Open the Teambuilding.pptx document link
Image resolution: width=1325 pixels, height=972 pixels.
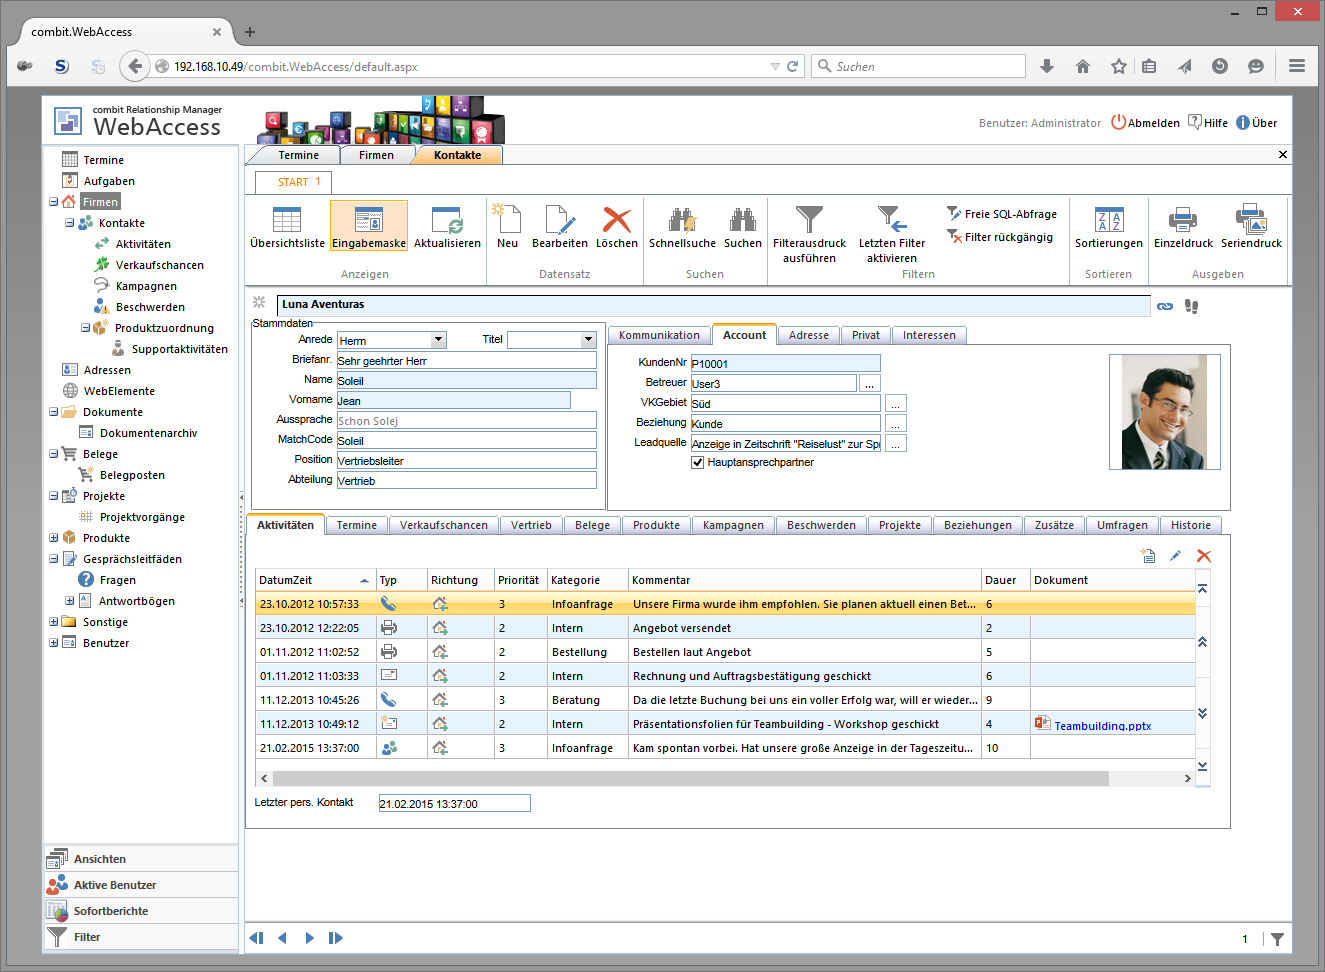click(x=1102, y=726)
